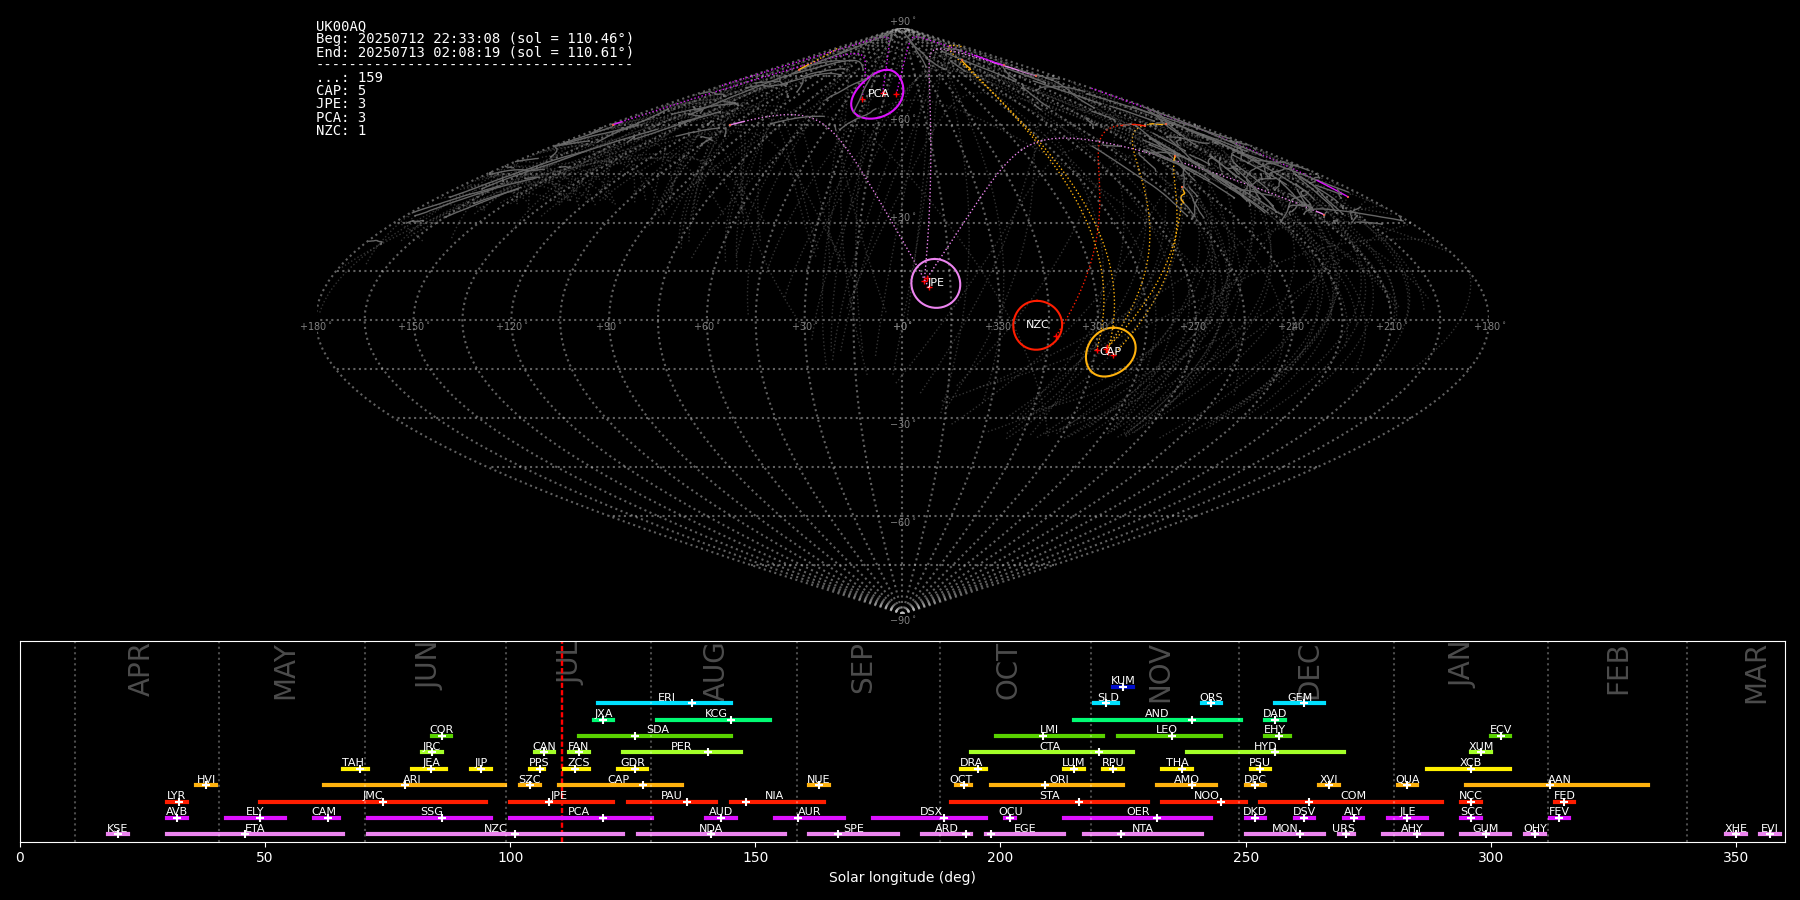Click the APR month label
The height and width of the screenshot is (900, 1800).
tap(139, 670)
